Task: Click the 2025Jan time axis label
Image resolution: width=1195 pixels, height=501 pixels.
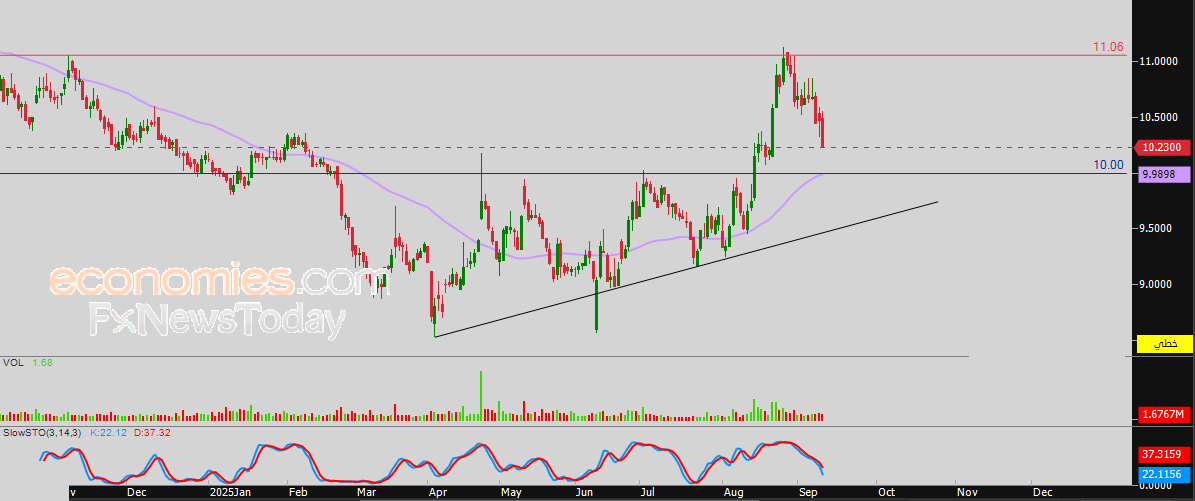Action: pos(229,493)
